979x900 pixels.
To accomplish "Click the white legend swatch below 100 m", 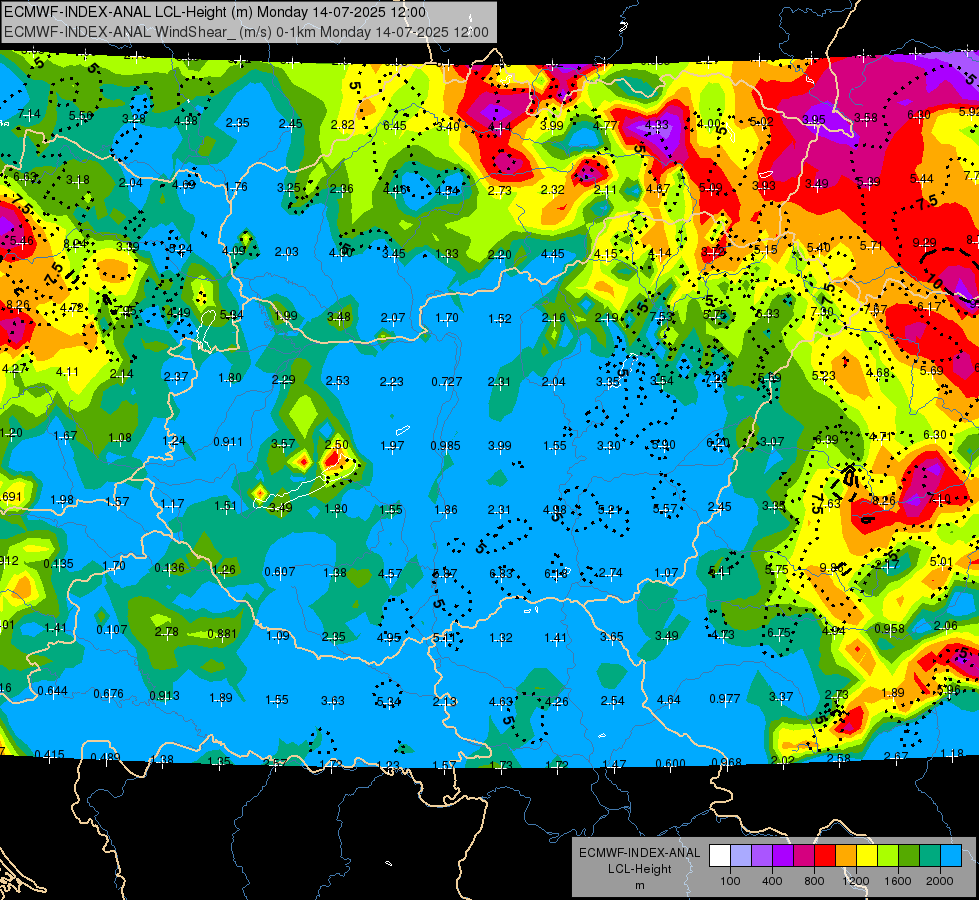I will coord(719,856).
